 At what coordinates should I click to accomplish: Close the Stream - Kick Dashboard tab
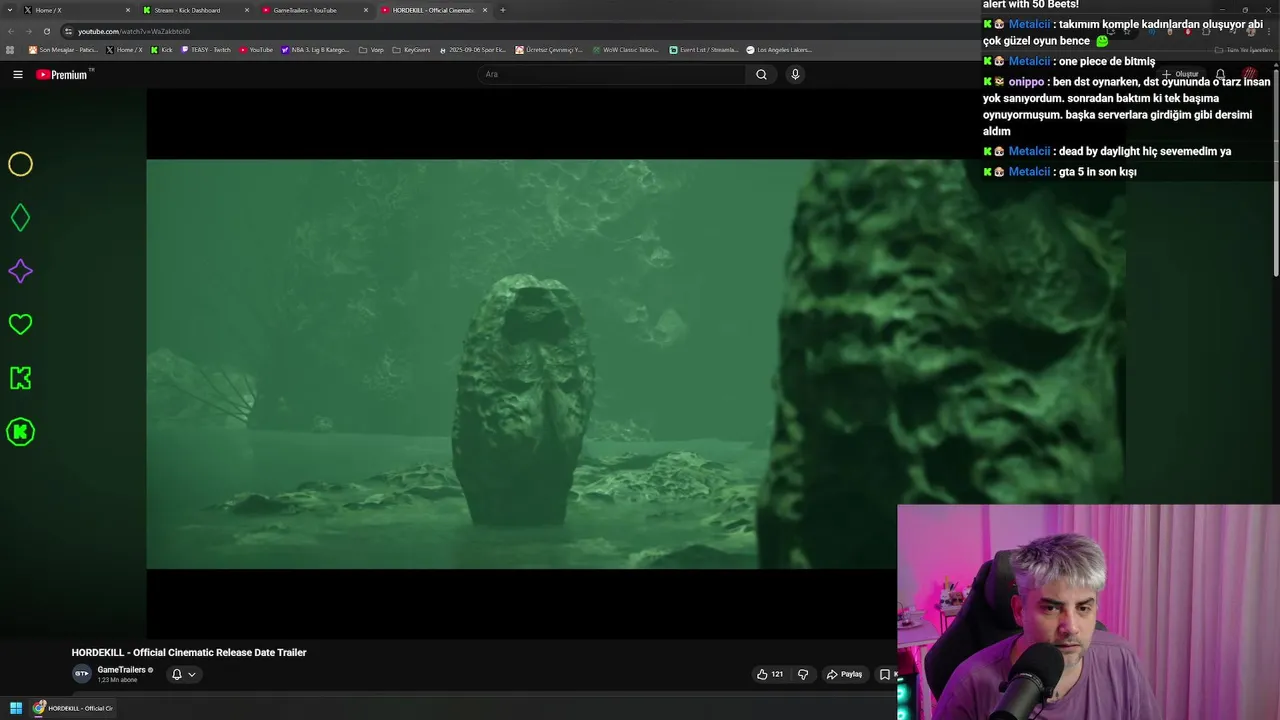coord(247,10)
